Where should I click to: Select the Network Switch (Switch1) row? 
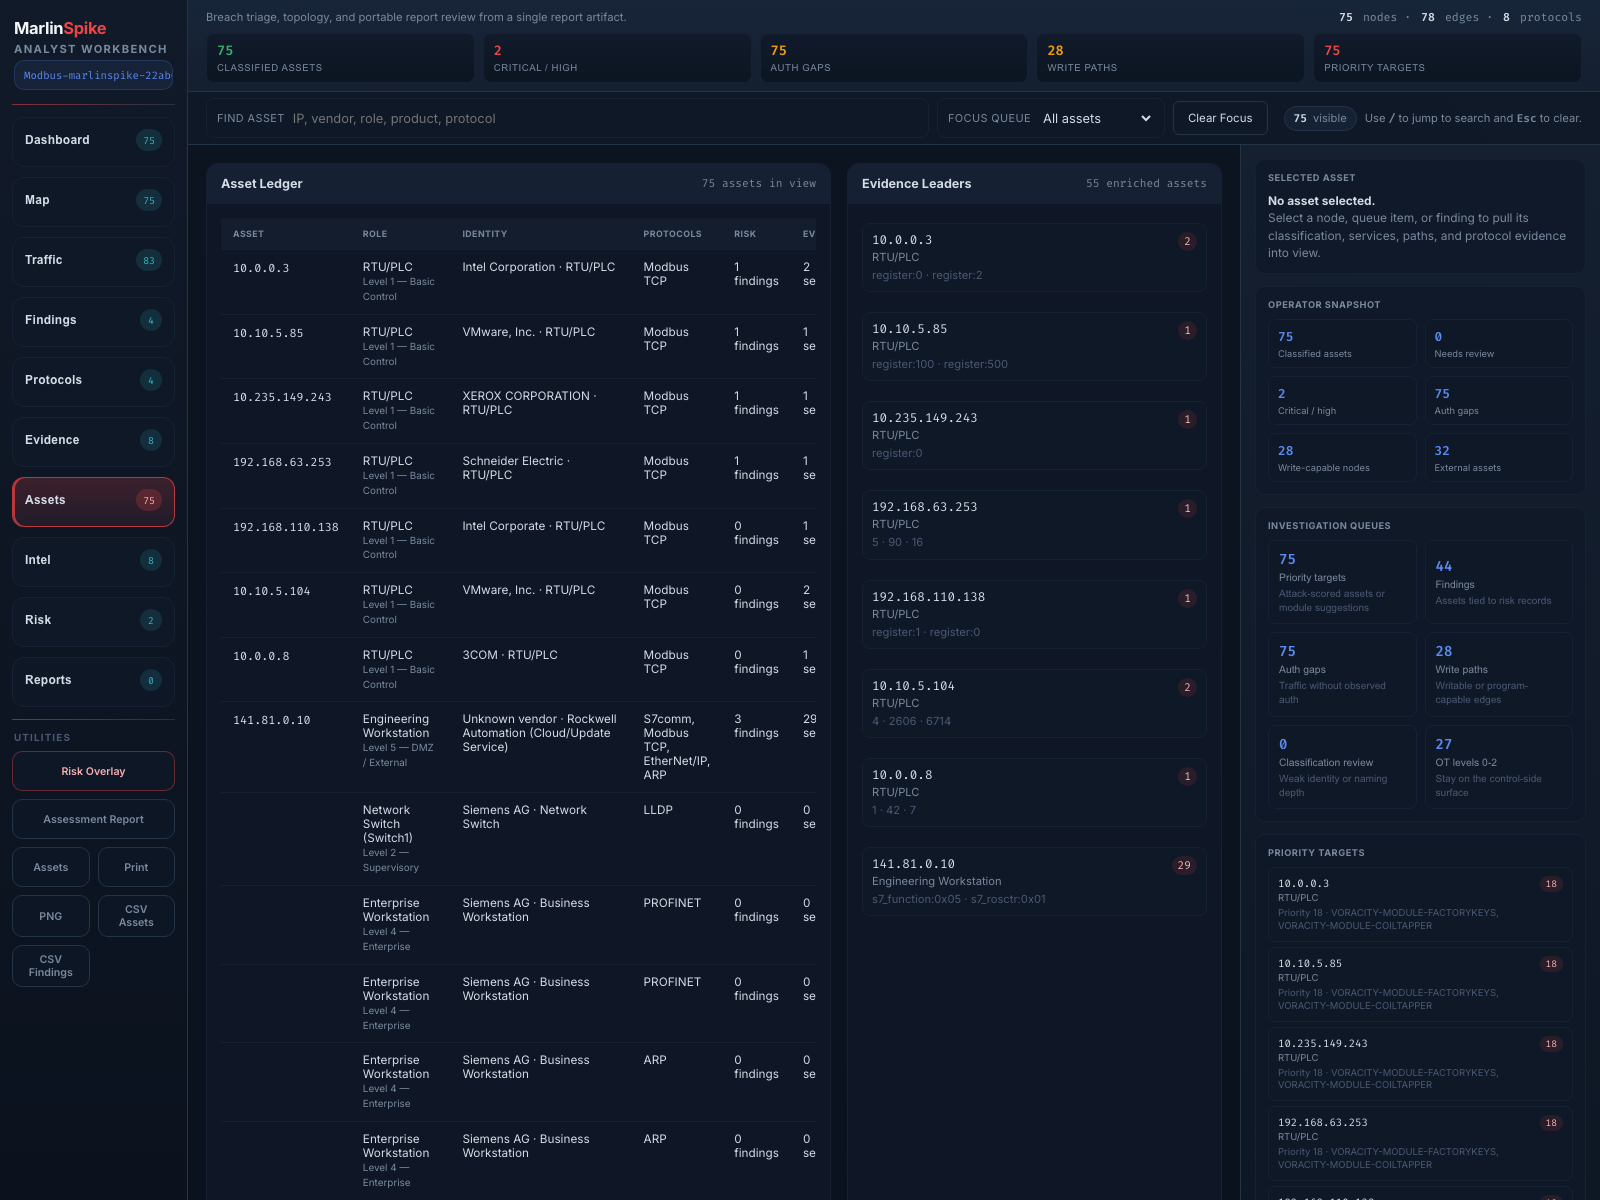pyautogui.click(x=518, y=839)
